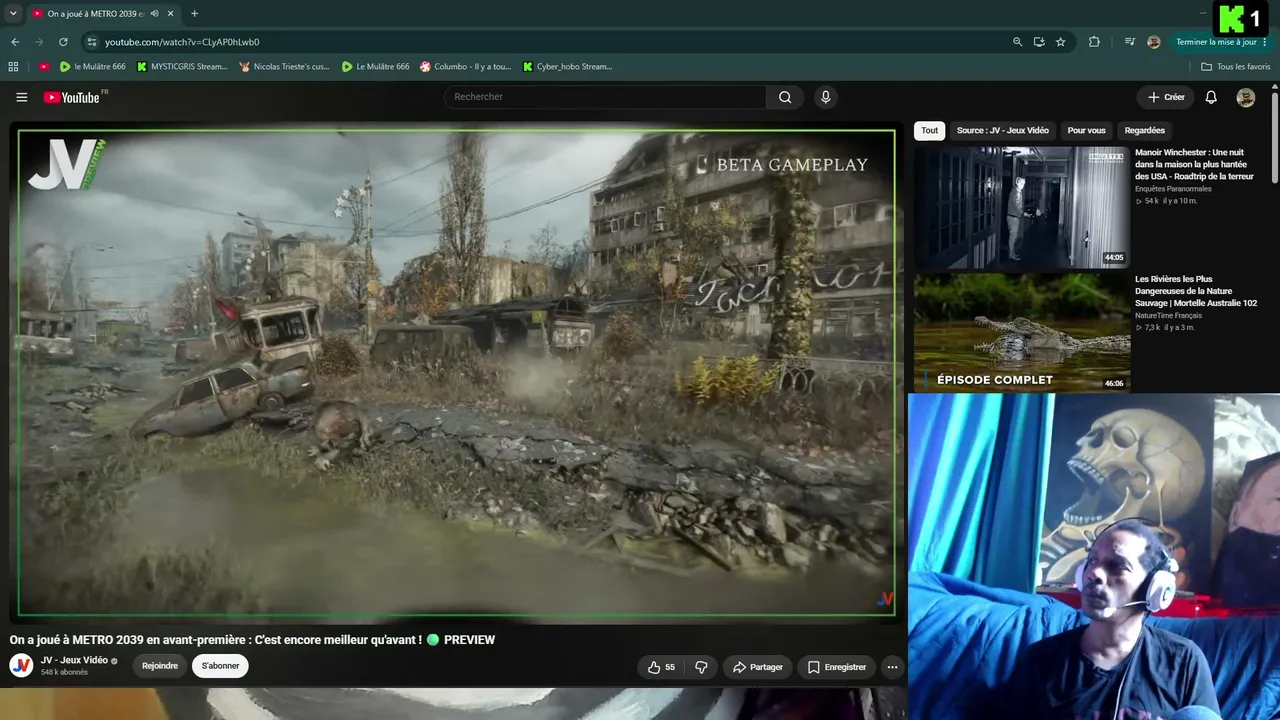Select the Regardées filter chip
The image size is (1280, 720).
tap(1145, 131)
